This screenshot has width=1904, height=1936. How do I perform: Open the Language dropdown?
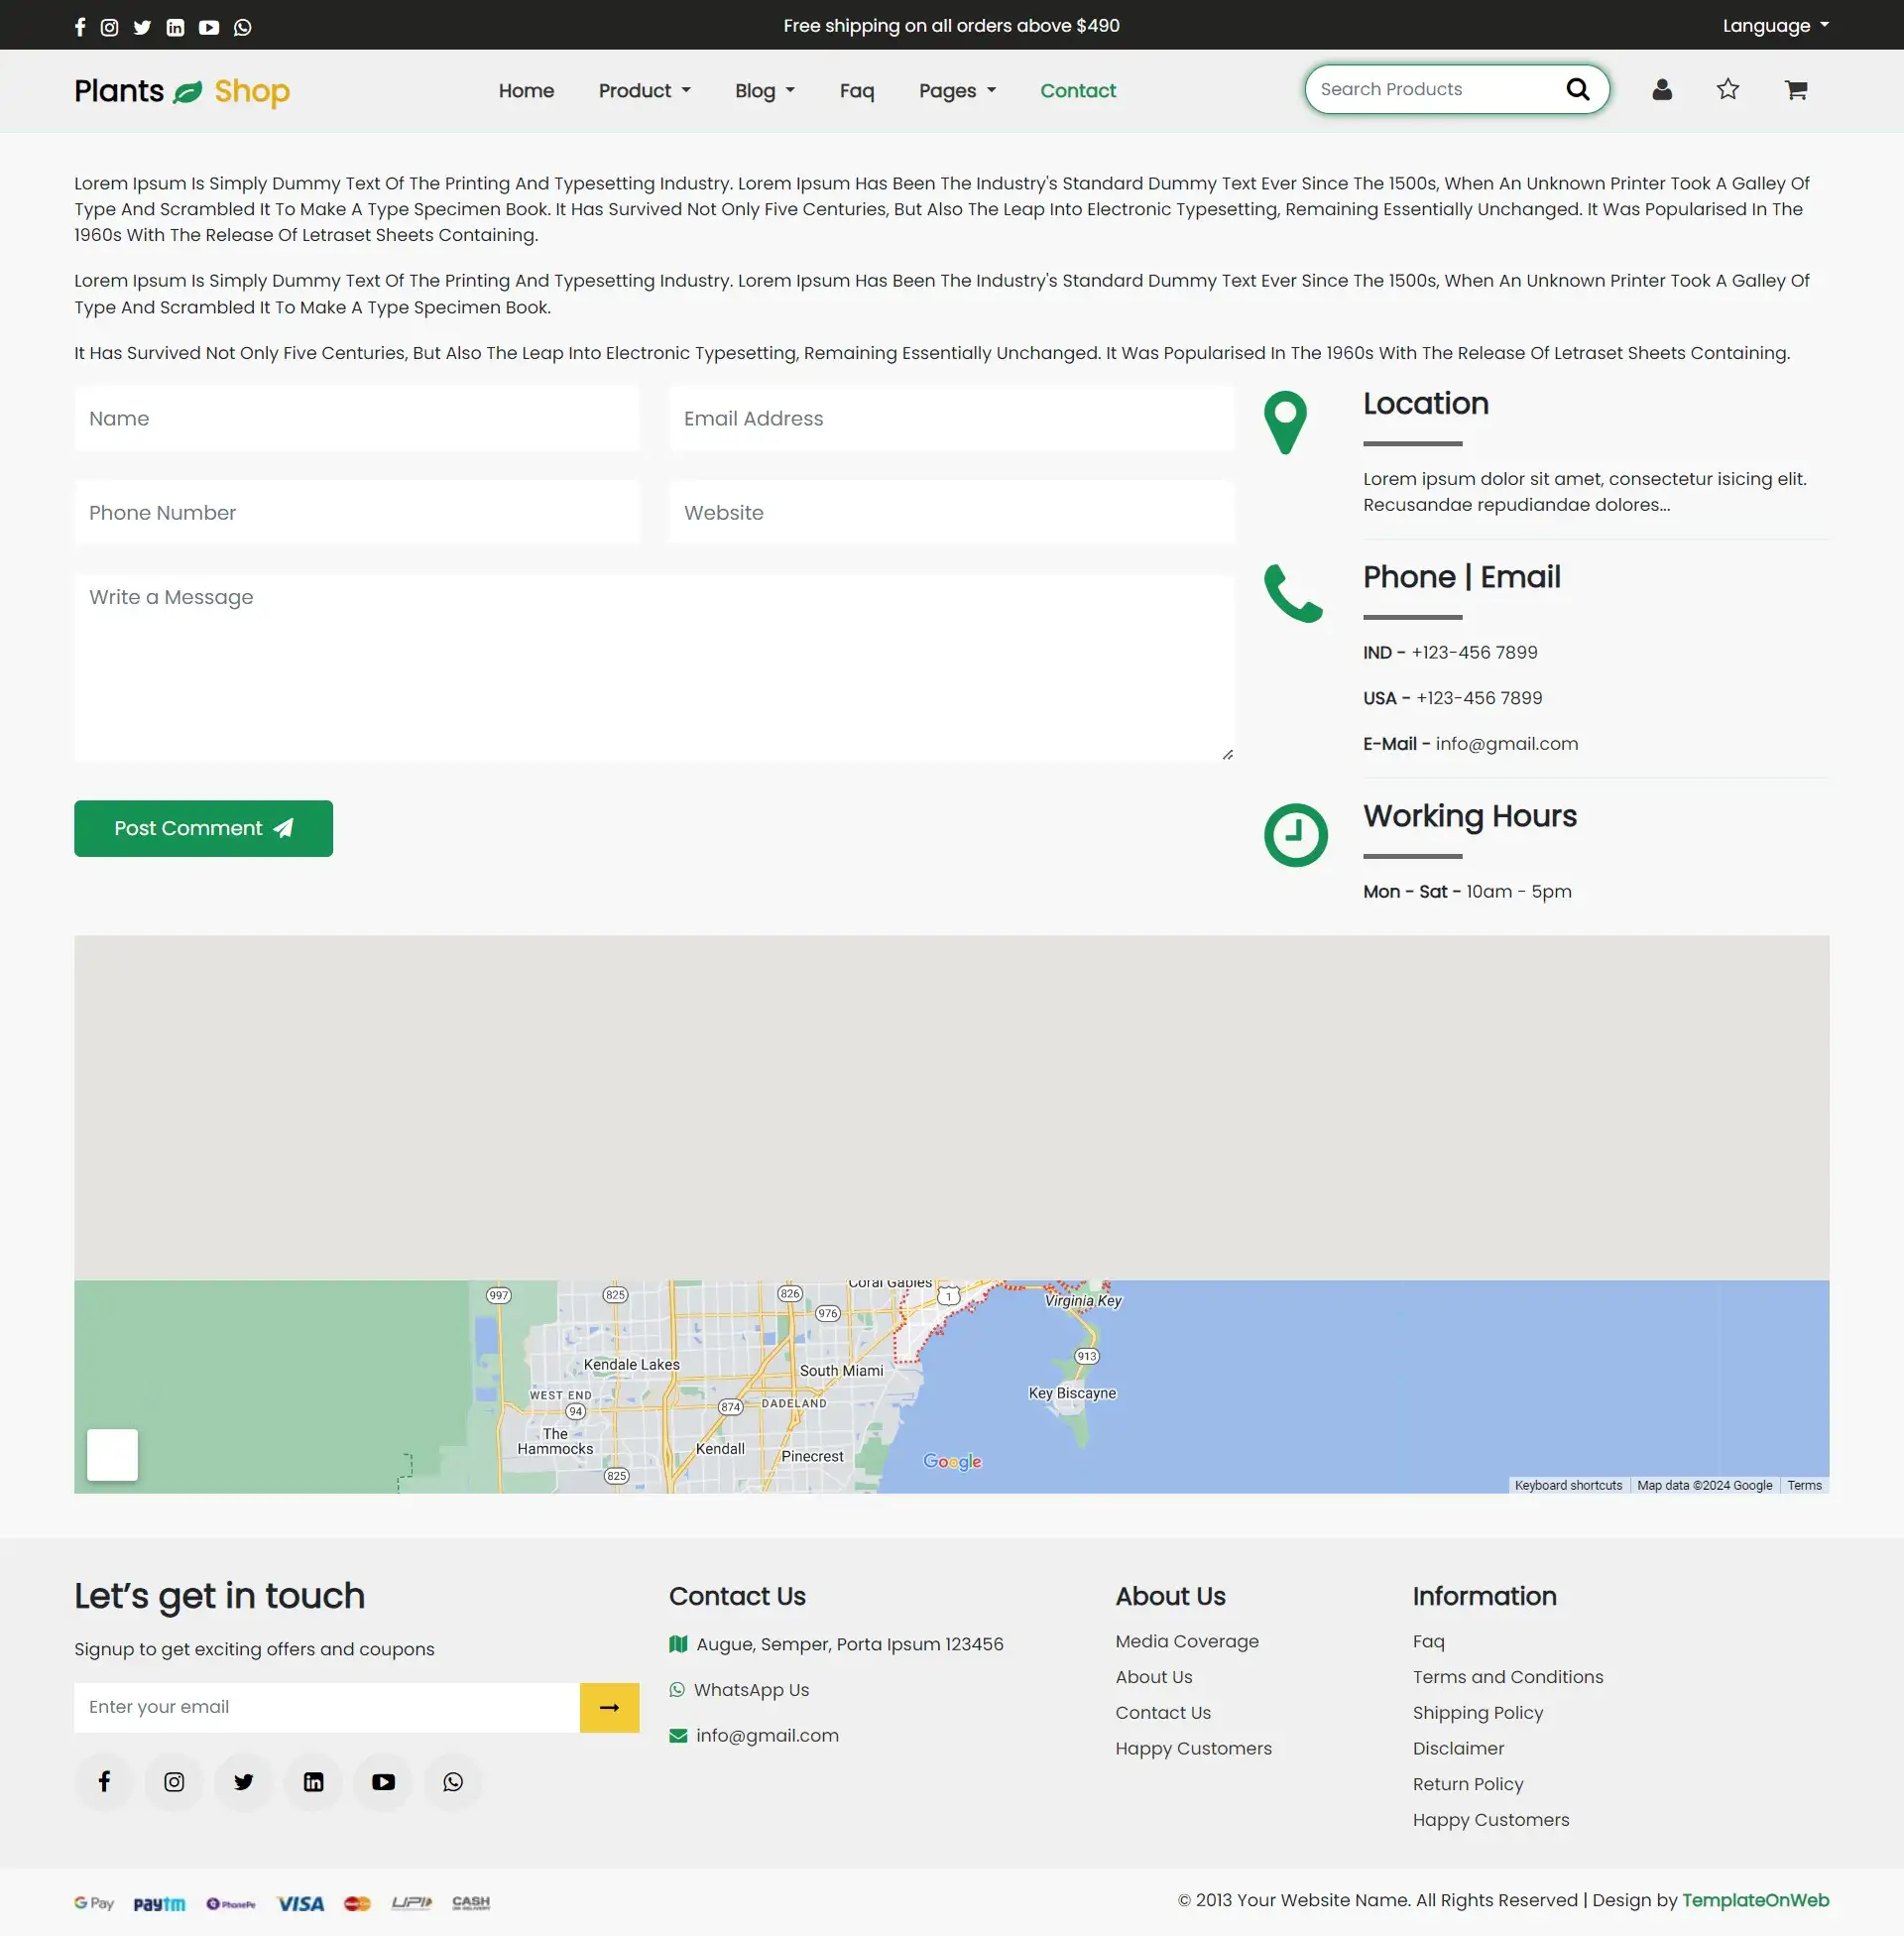(1775, 24)
